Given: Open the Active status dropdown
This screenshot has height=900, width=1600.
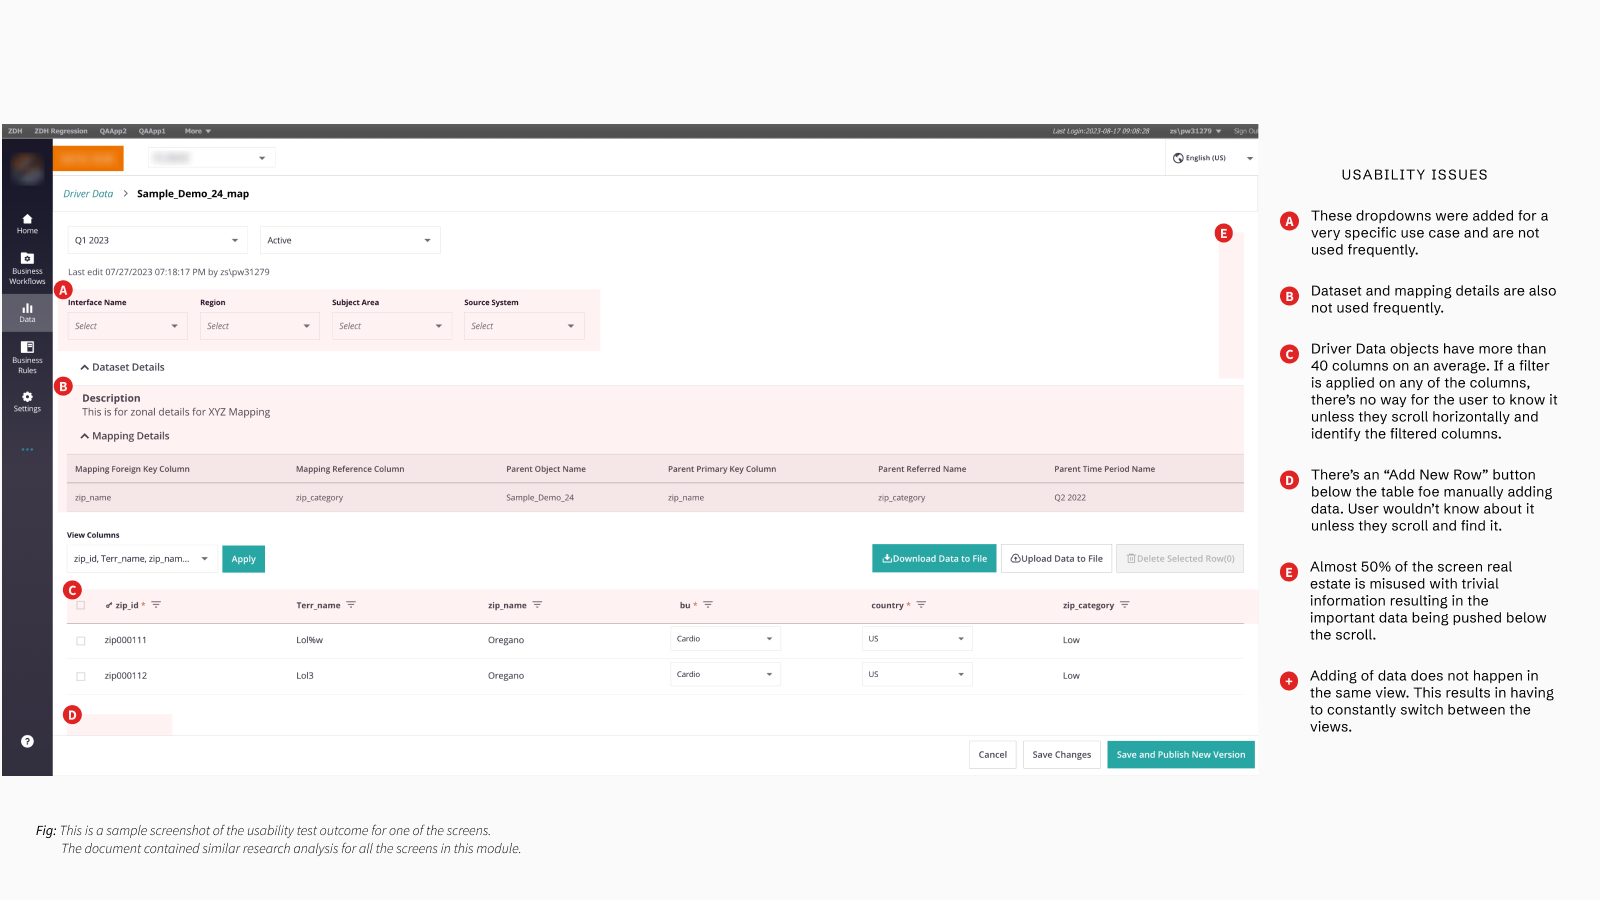Looking at the screenshot, I should point(350,240).
